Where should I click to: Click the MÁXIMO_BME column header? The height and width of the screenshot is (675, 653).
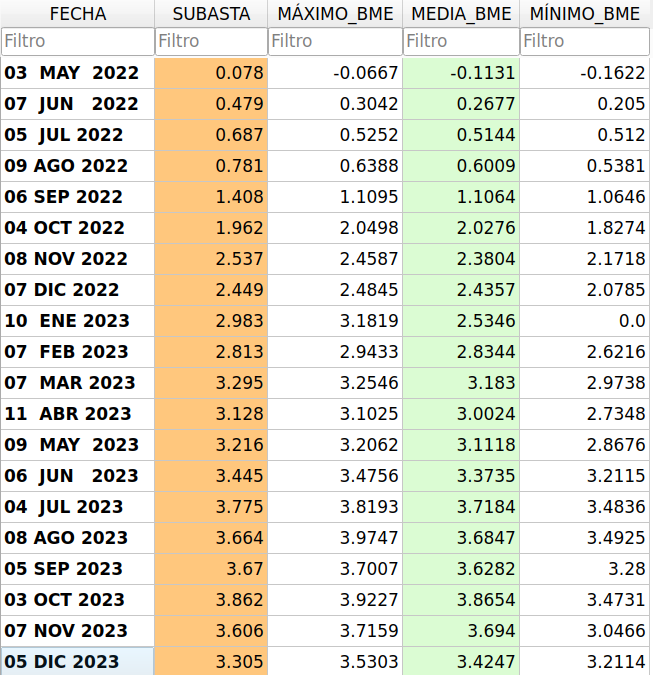point(335,14)
